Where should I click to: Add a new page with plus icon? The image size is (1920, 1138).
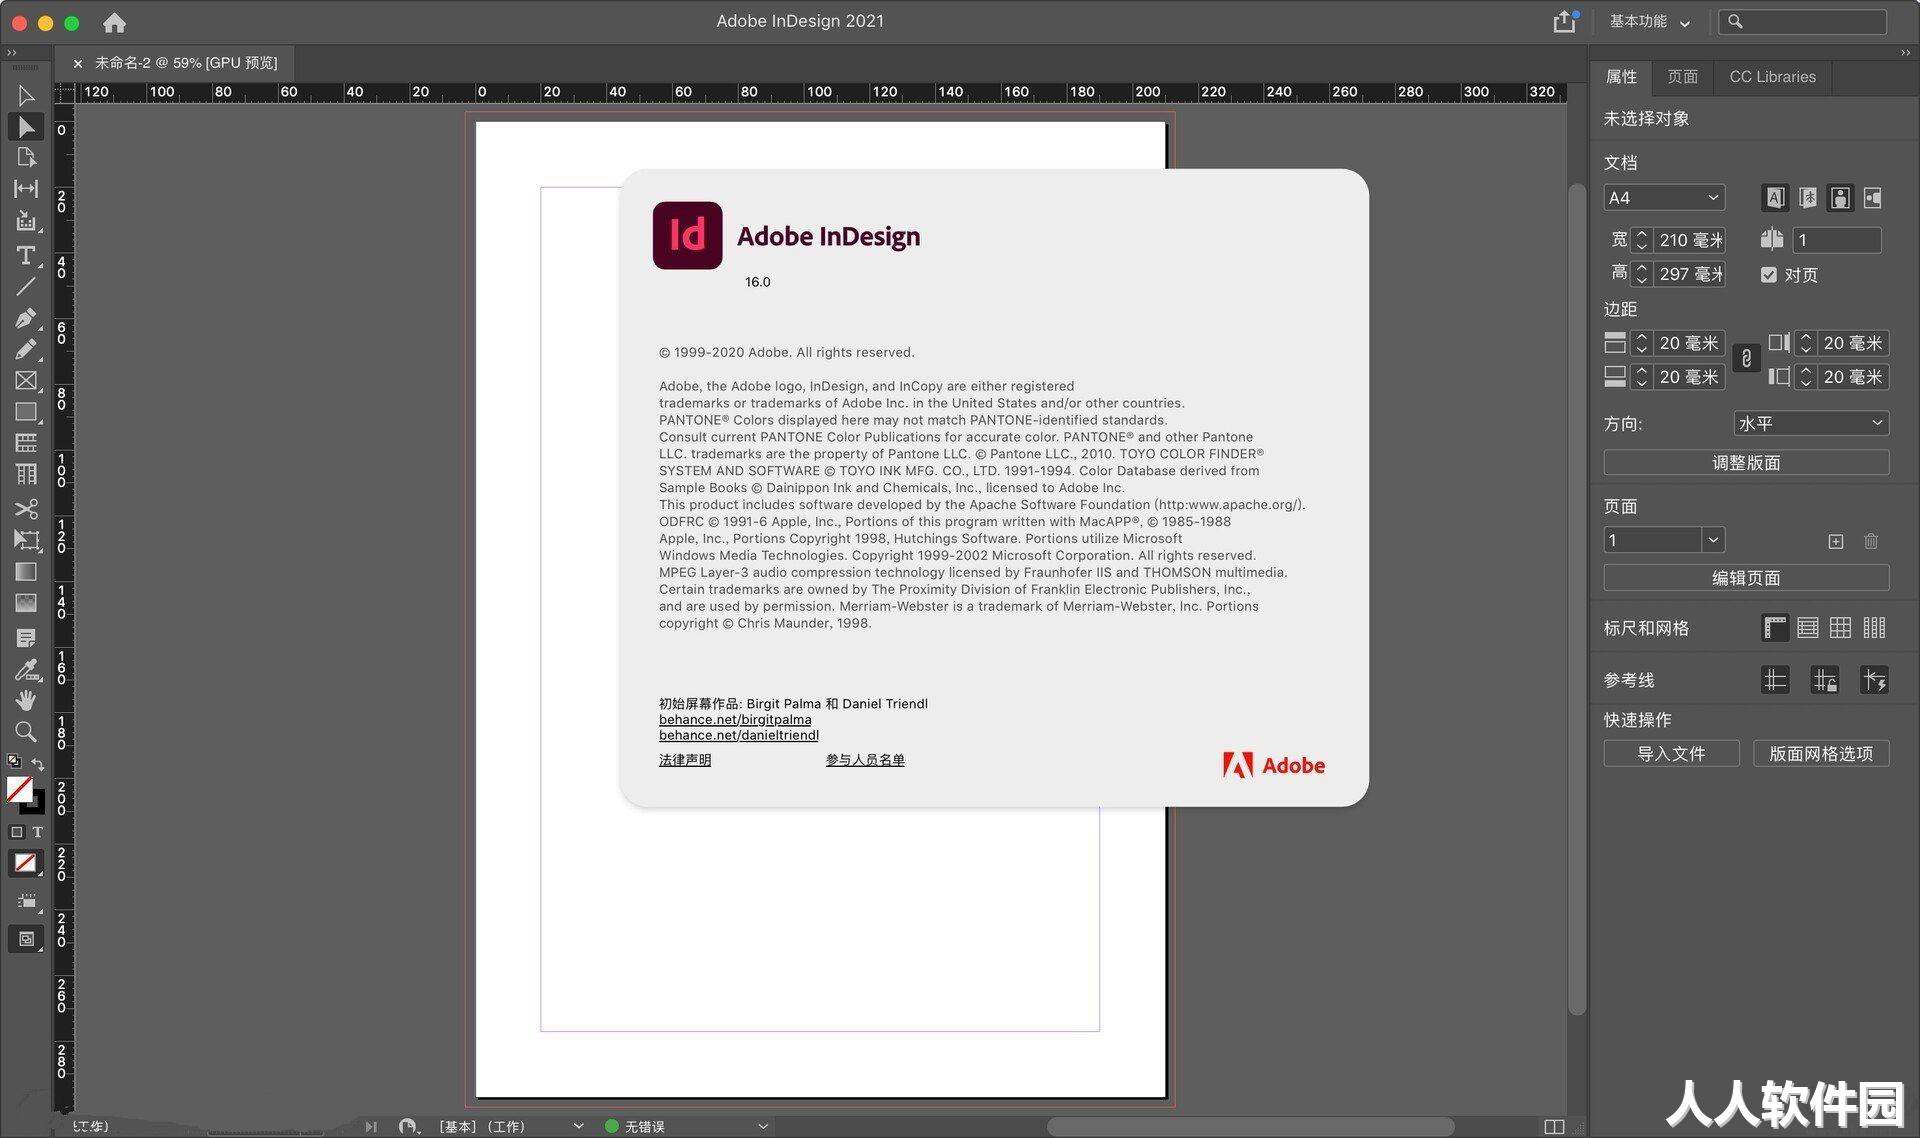click(x=1836, y=541)
